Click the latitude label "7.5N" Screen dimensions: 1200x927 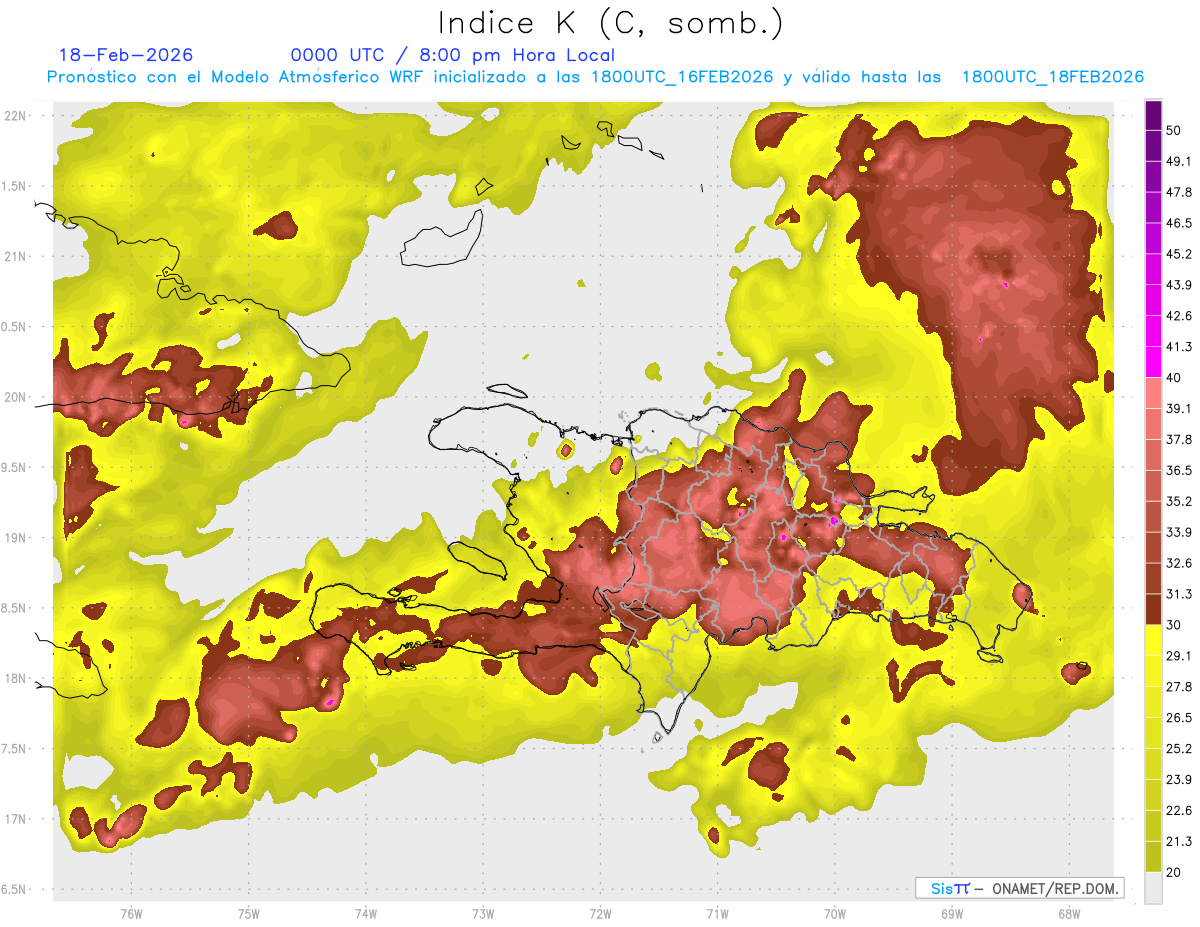15,750
